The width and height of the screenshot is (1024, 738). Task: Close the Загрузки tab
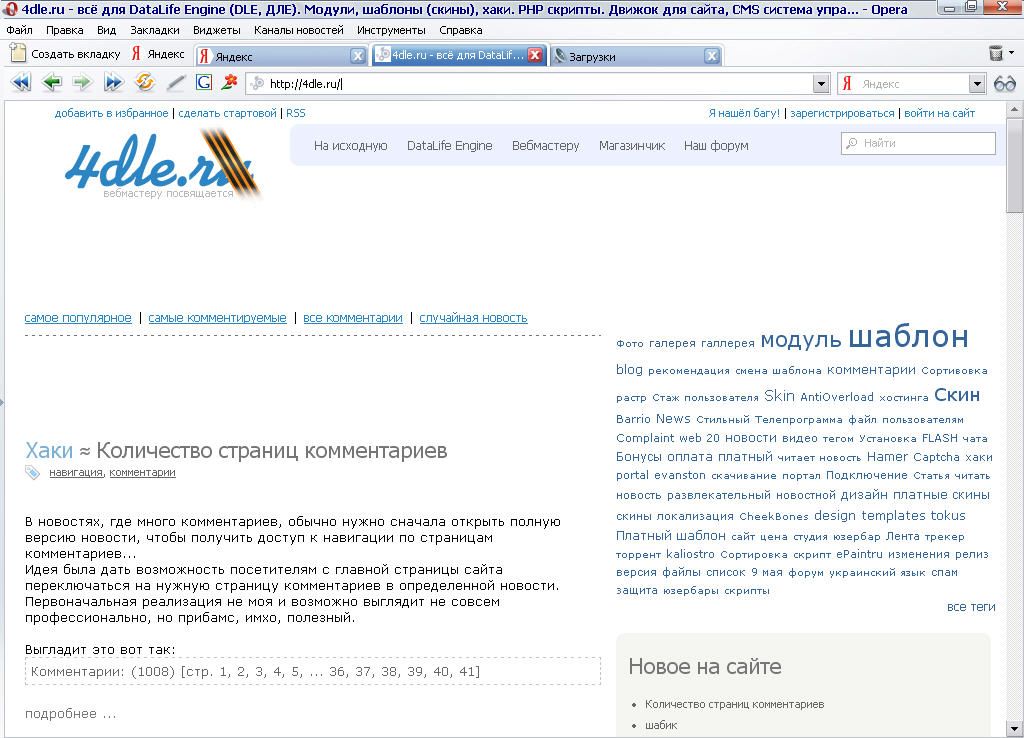(x=711, y=56)
